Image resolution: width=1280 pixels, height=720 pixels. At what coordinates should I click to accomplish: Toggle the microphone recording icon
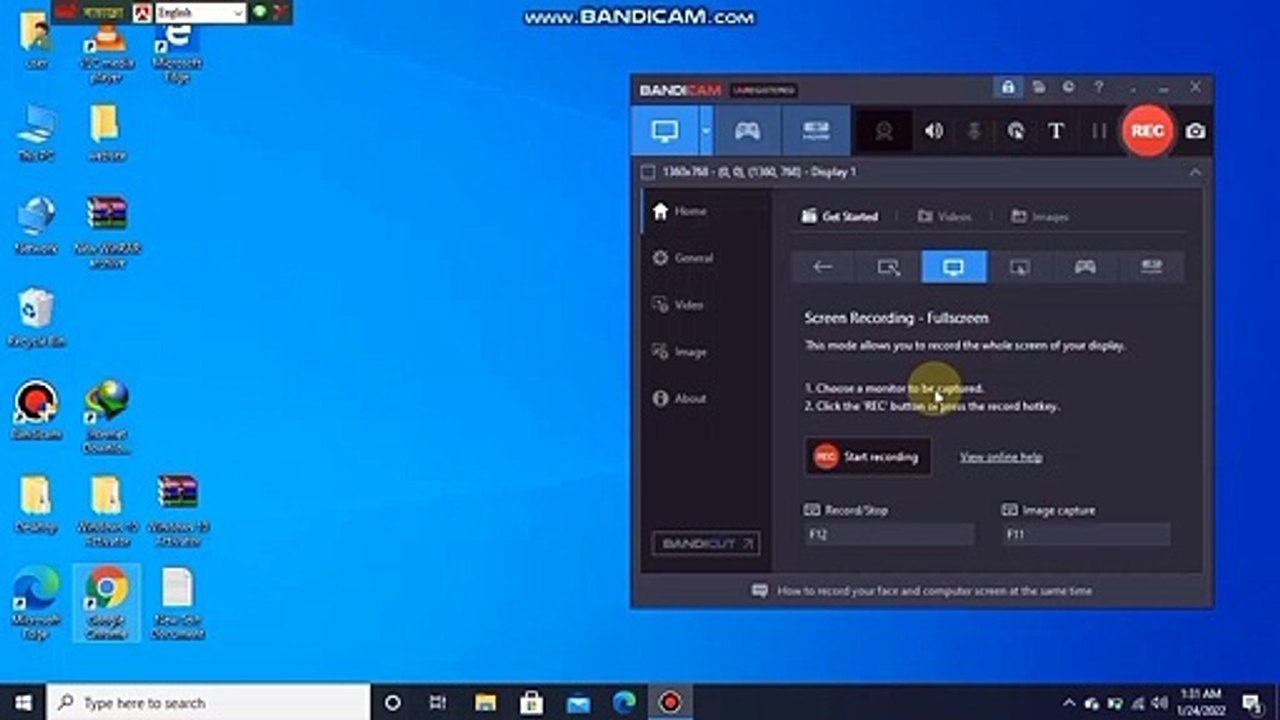[x=974, y=131]
